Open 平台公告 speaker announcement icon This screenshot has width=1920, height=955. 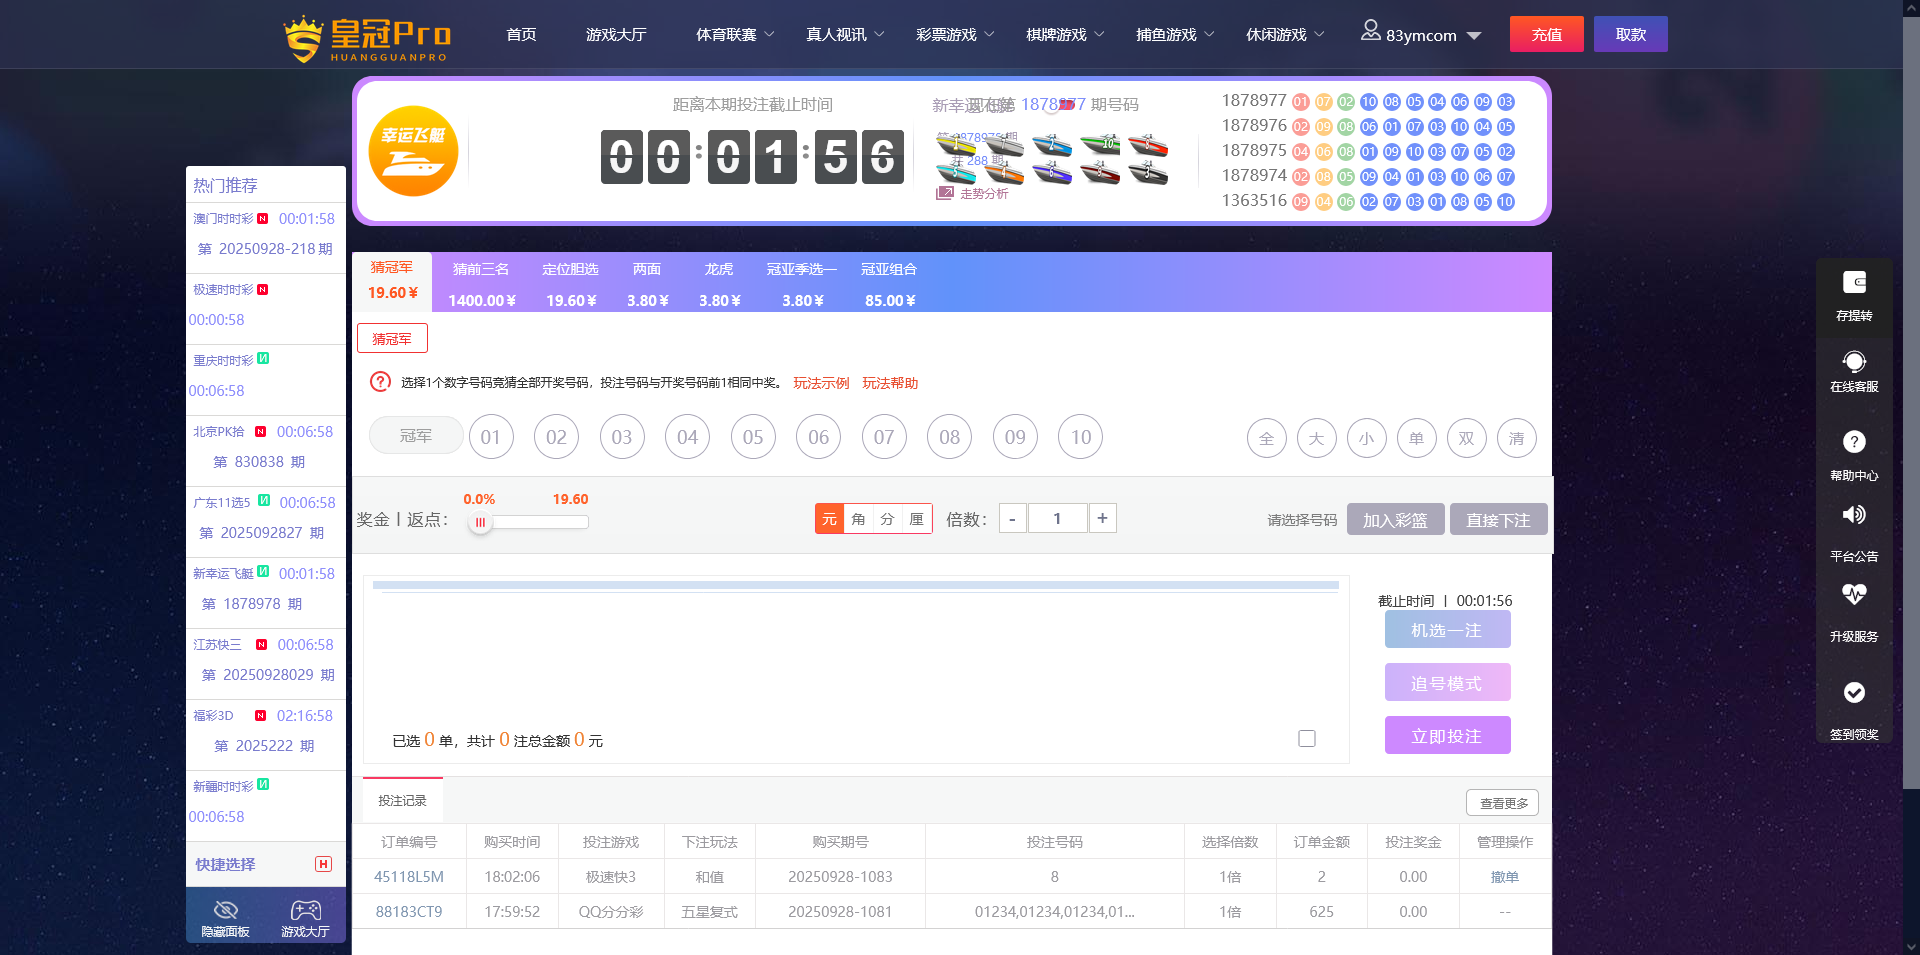click(x=1853, y=515)
